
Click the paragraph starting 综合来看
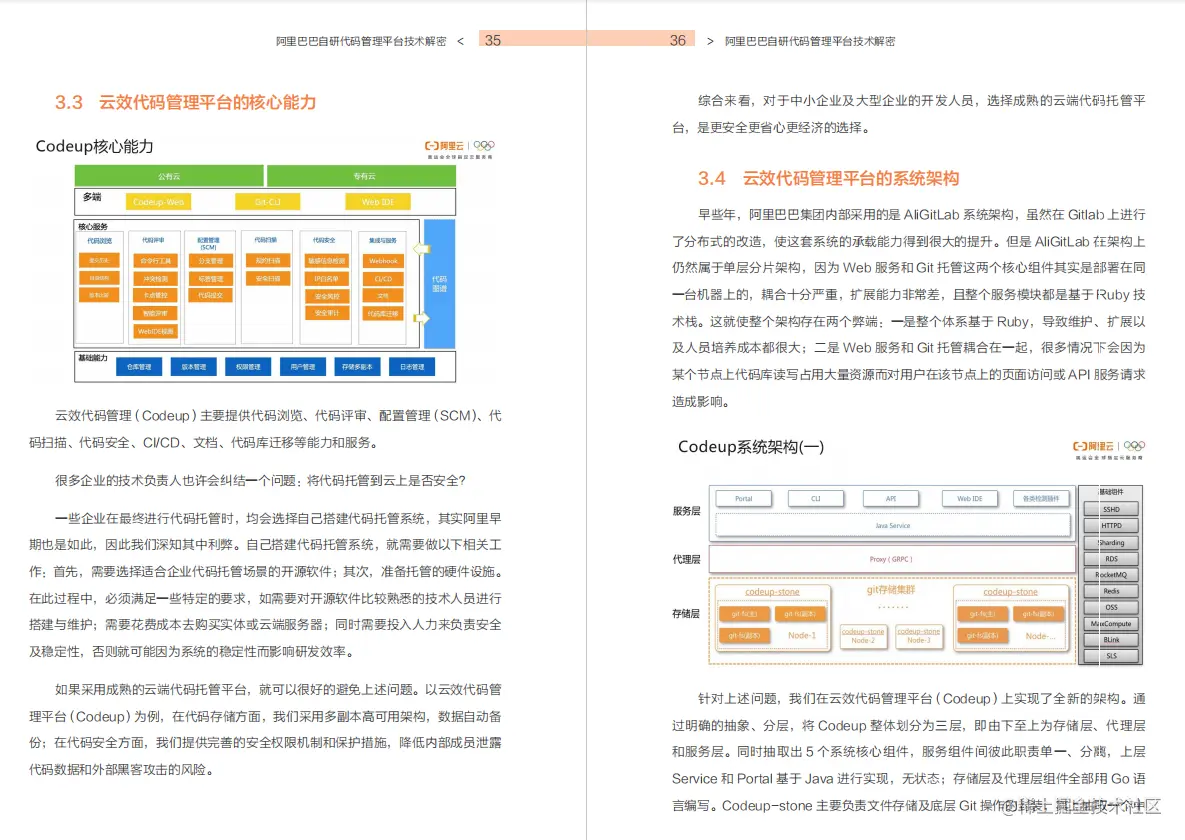click(x=908, y=114)
